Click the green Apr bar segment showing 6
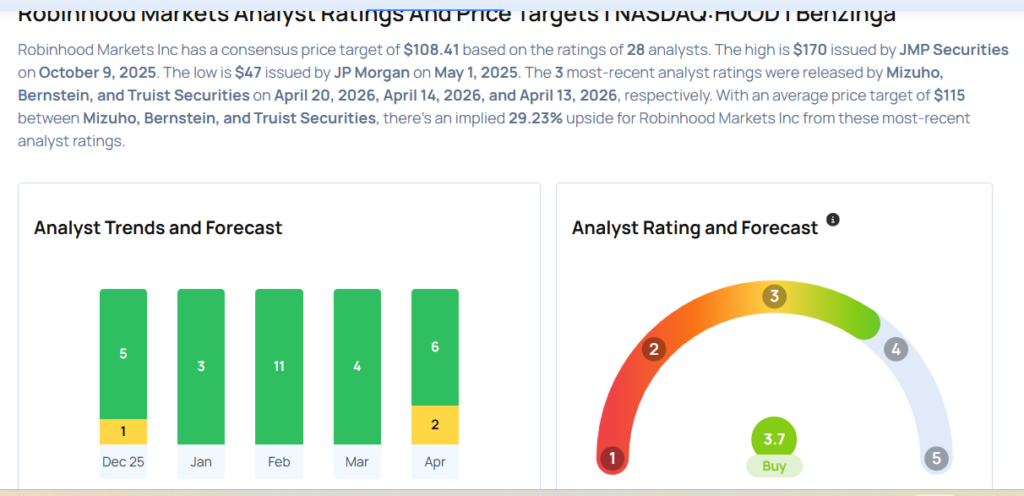 pos(435,347)
